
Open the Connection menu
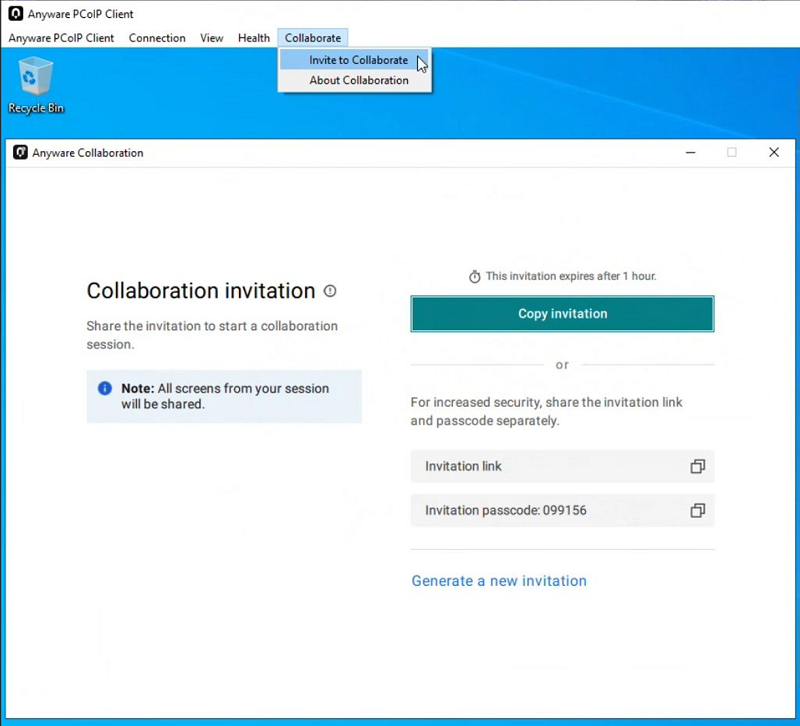(157, 38)
